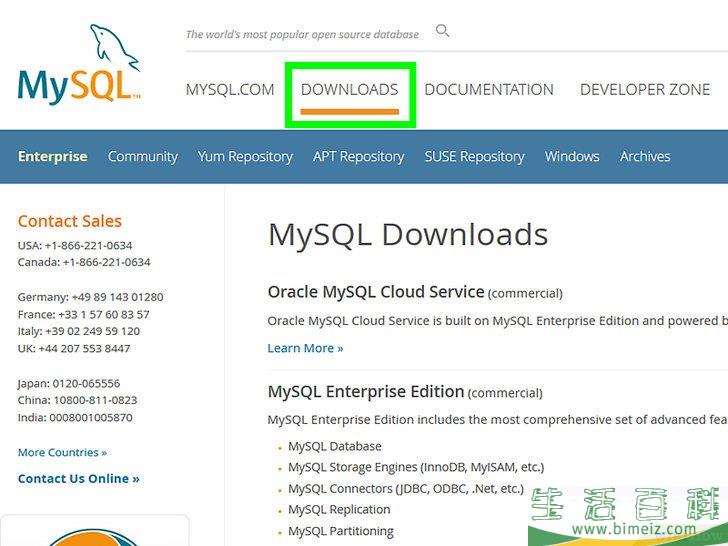Click the India: 0008001005870 line
The width and height of the screenshot is (728, 546).
(x=75, y=417)
